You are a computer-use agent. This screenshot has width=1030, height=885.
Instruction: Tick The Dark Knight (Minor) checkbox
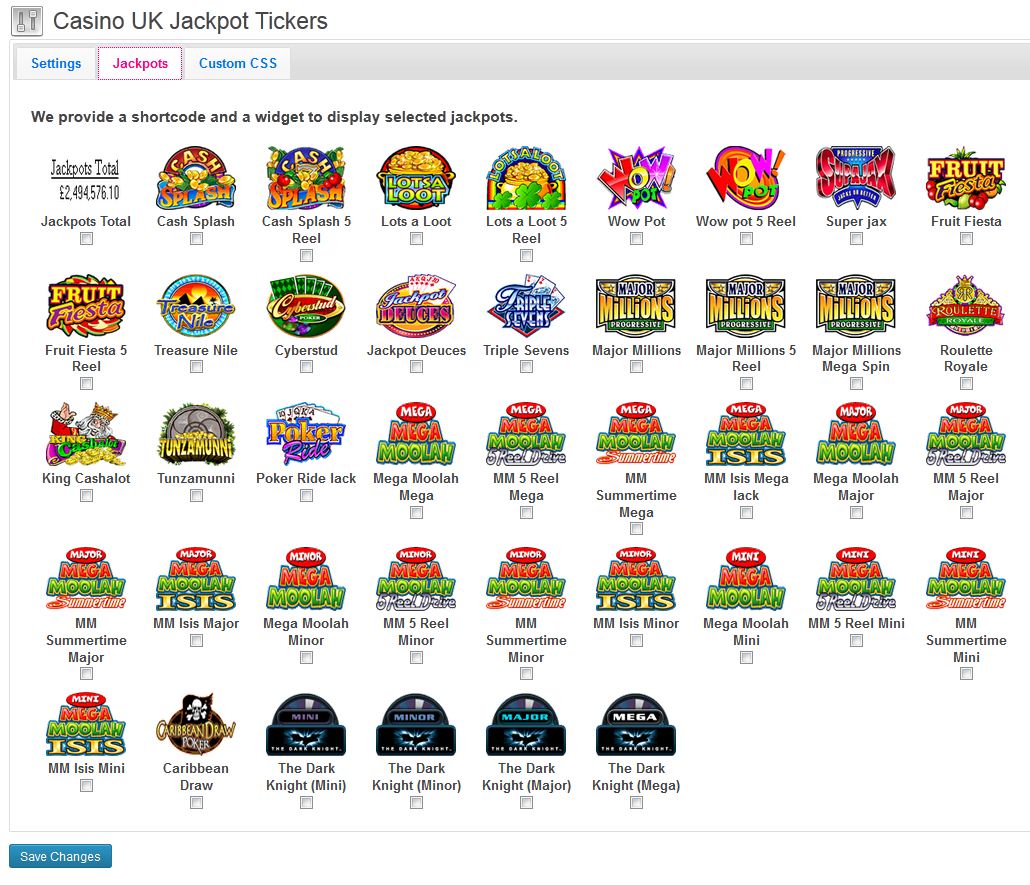coord(416,802)
